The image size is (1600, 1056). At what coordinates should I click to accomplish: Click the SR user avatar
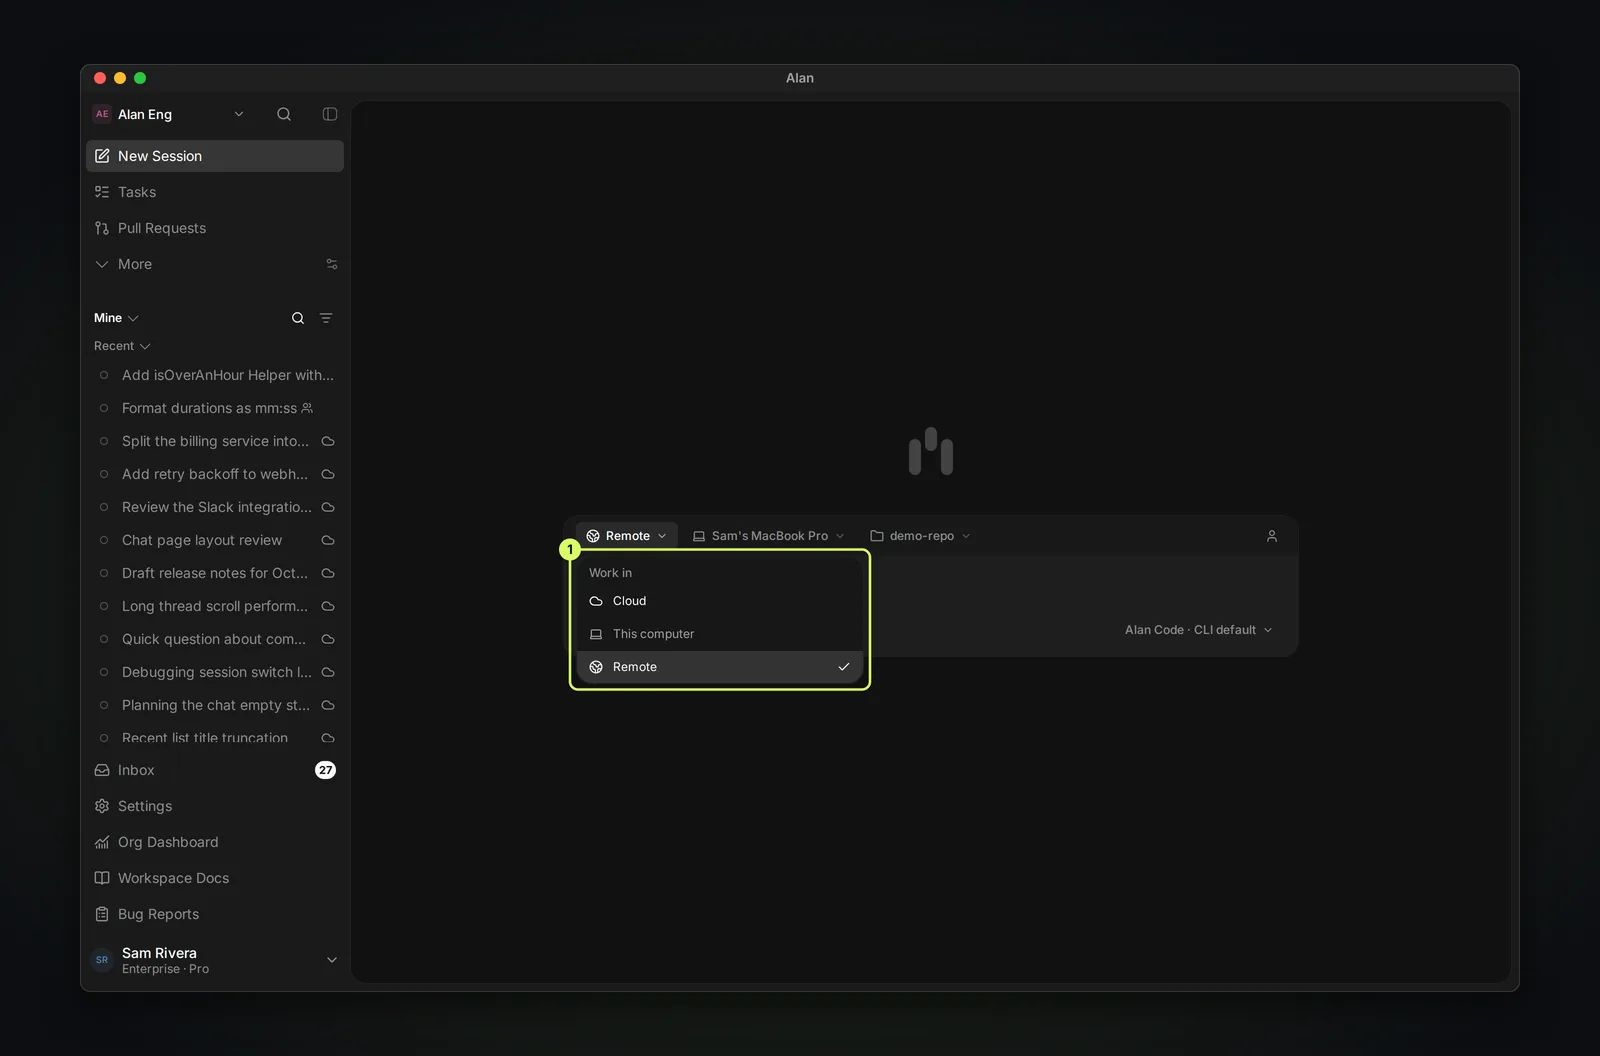102,960
